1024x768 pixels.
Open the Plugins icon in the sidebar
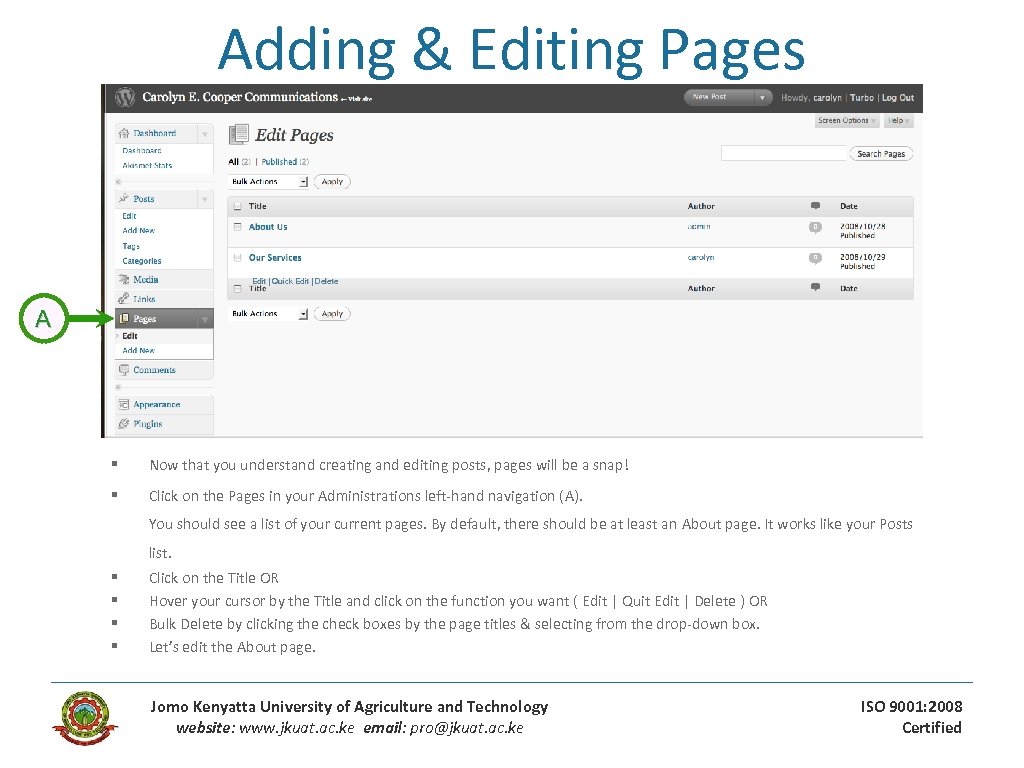122,424
